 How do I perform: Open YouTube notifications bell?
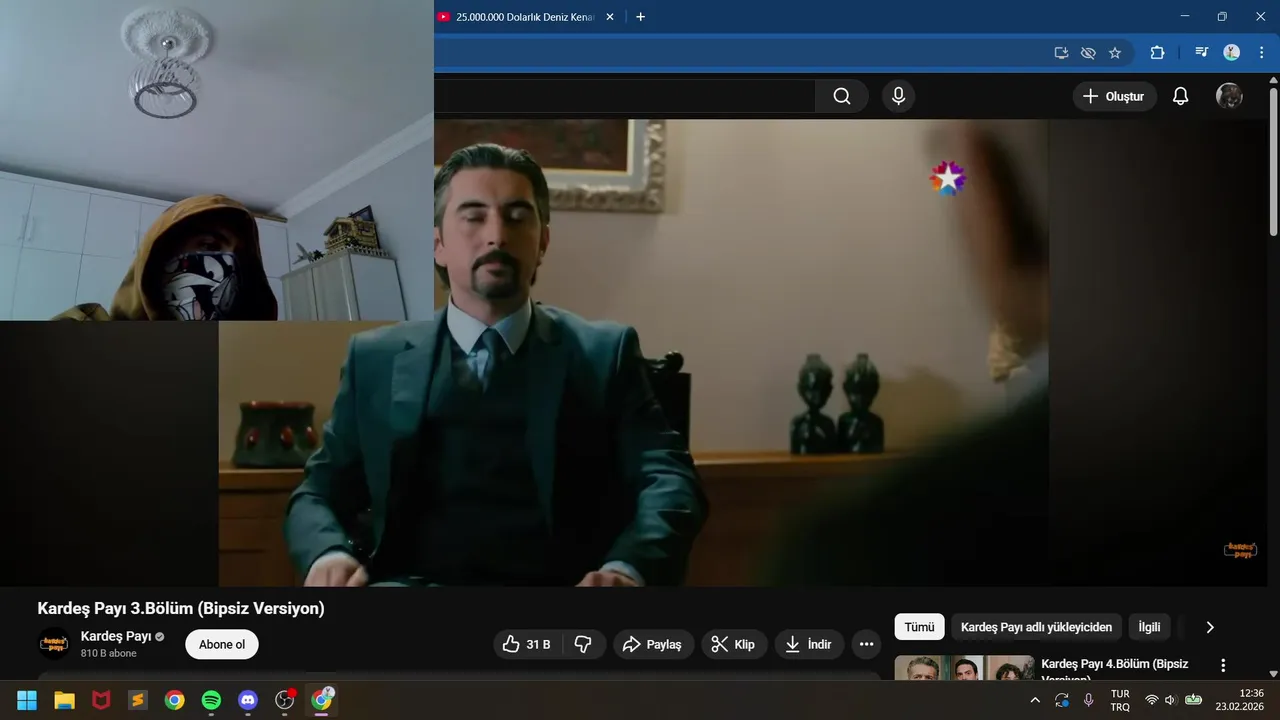pos(1180,96)
